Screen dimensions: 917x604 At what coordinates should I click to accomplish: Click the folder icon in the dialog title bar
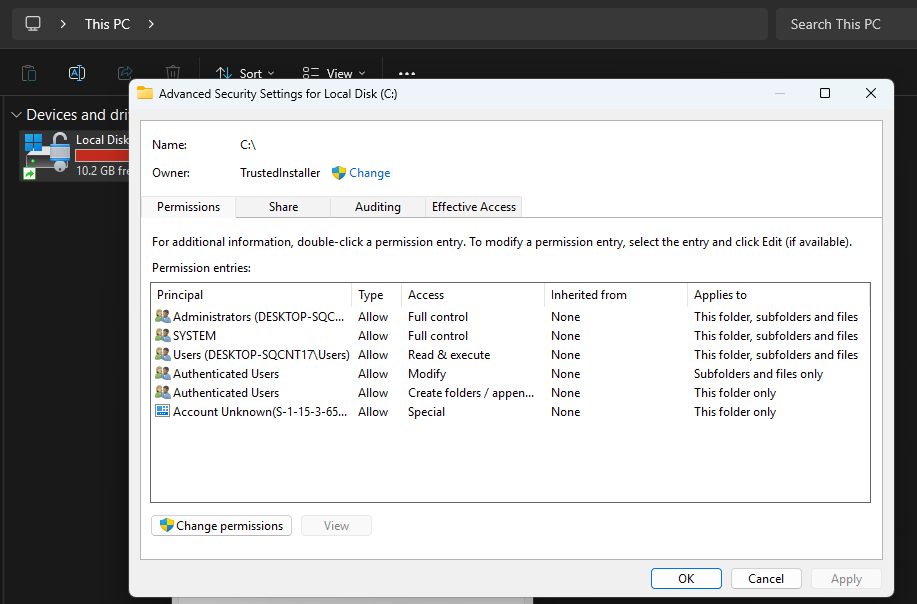(145, 92)
